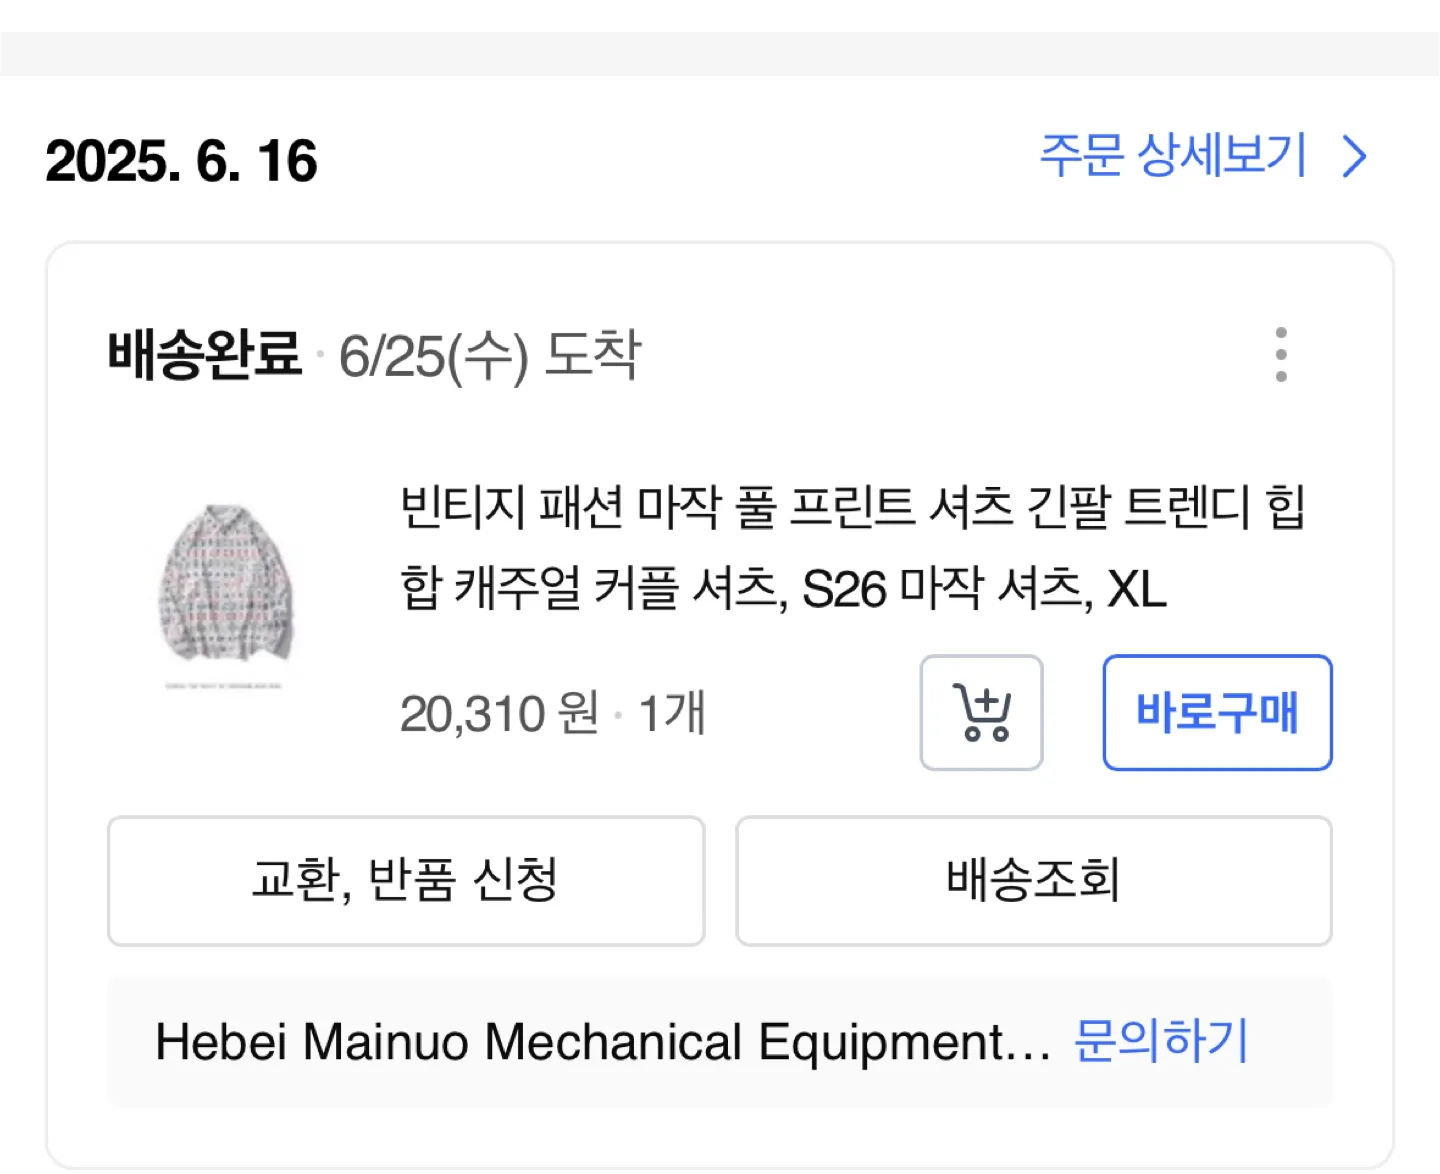Contact the seller via 문의하기 link
The image size is (1440, 1174).
1161,1041
